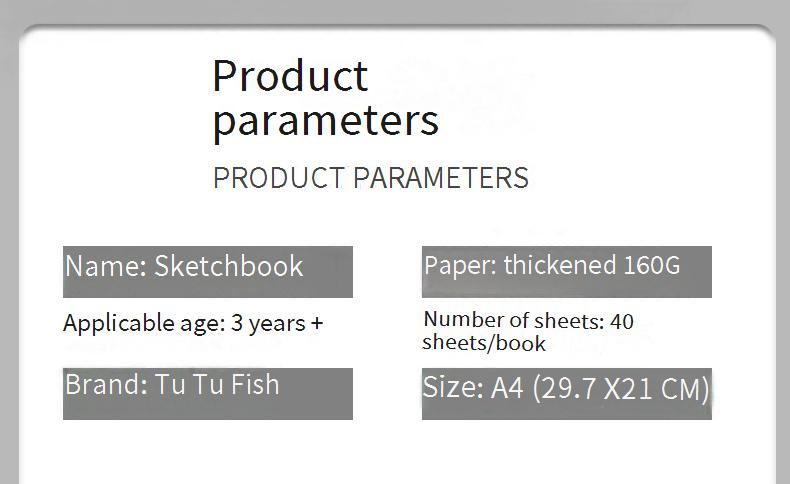
Task: Click the word "Product" in large heading
Action: (290, 76)
